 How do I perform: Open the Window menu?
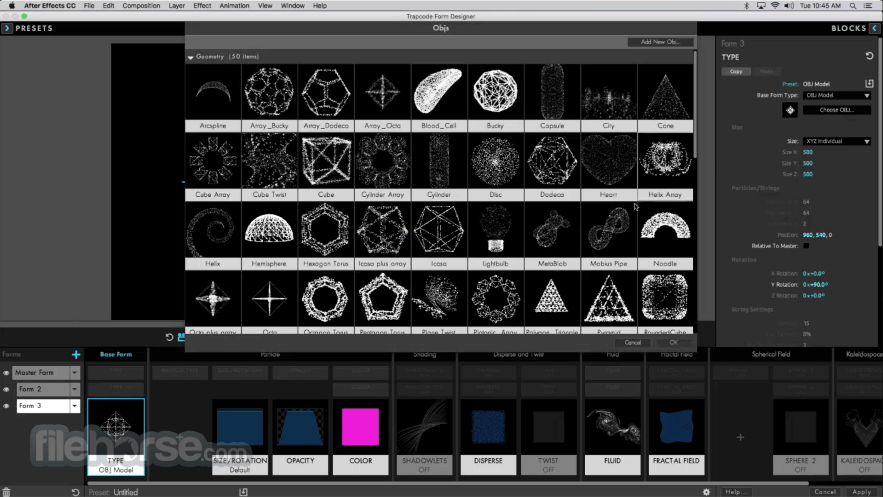pyautogui.click(x=293, y=6)
